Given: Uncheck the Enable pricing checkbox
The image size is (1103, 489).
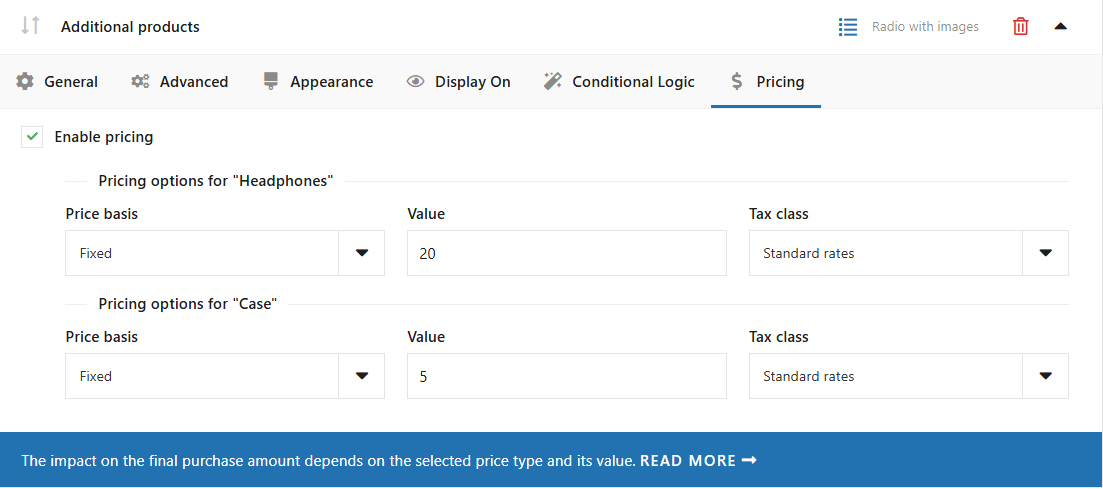Looking at the screenshot, I should [x=32, y=136].
